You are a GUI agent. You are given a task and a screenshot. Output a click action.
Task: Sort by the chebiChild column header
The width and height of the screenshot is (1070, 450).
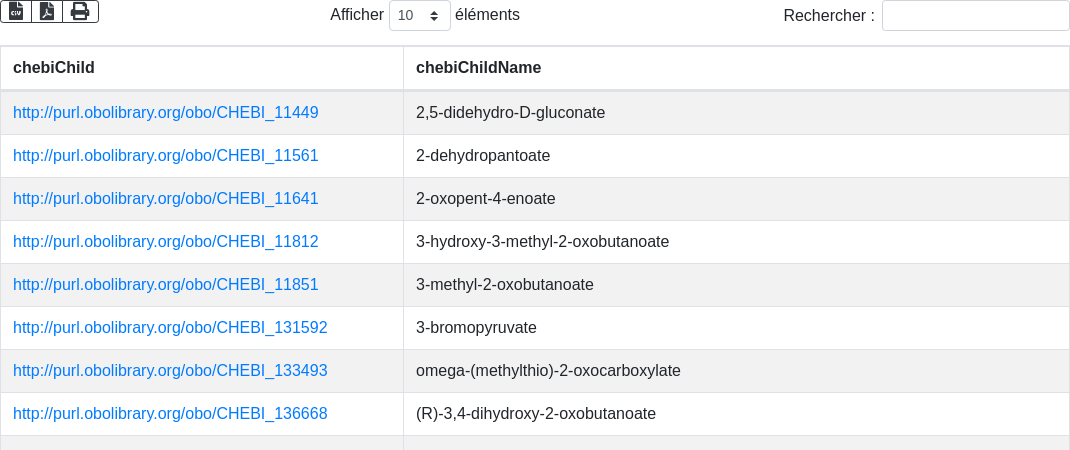pyautogui.click(x=54, y=68)
